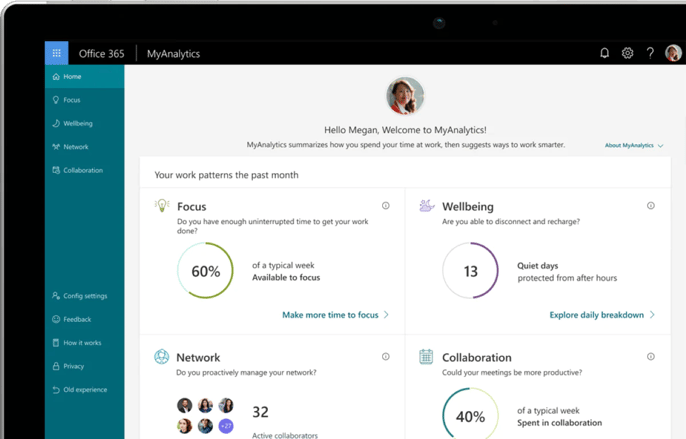Click the 60% focus progress ring
686x439 pixels.
205,271
